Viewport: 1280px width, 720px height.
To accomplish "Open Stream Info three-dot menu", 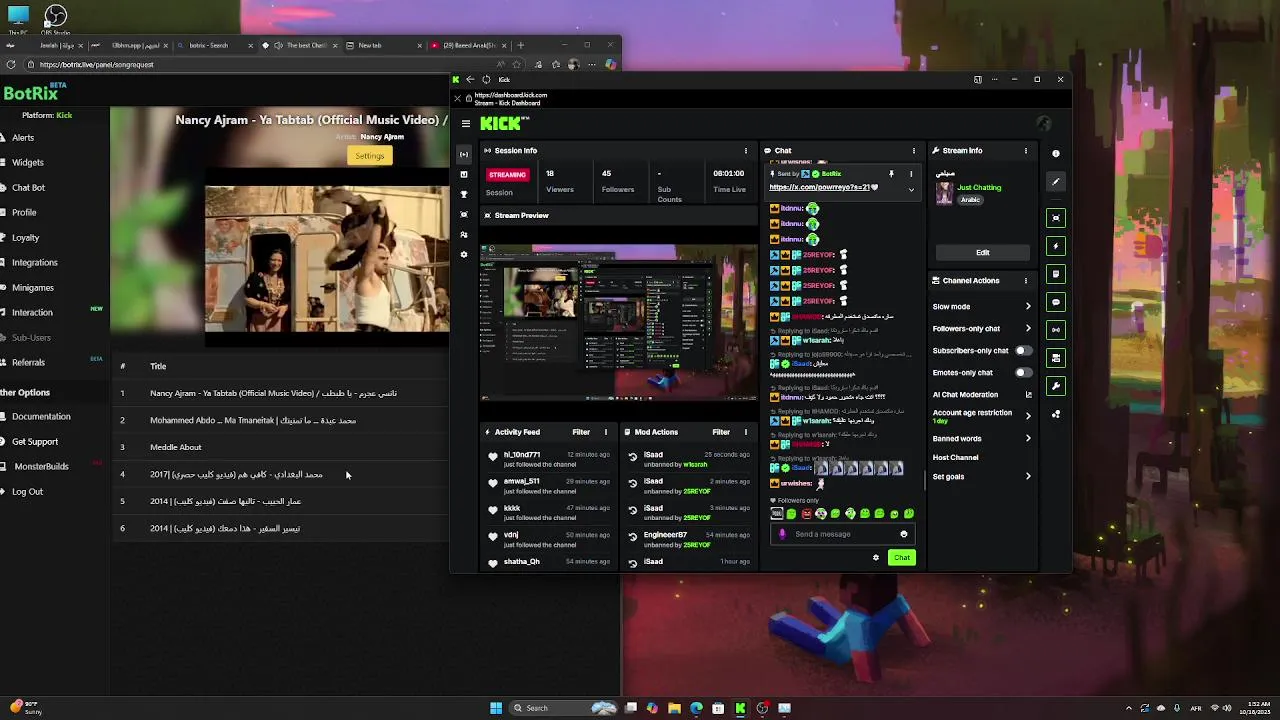I will coord(1025,151).
